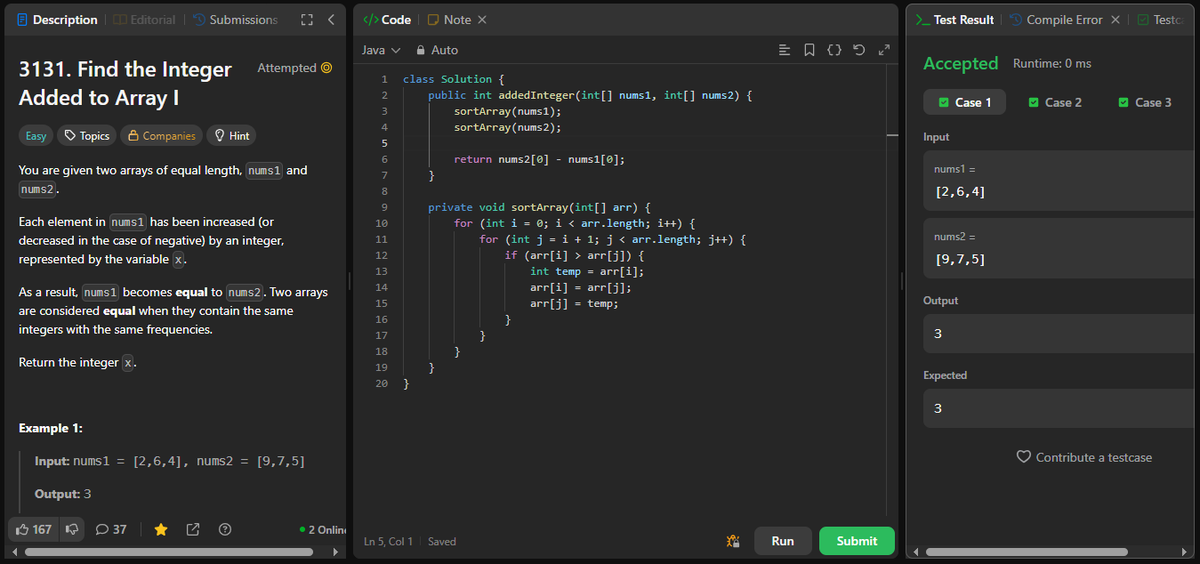Click the test result scrollbar right arrow
Viewport: 1200px width, 564px height.
coord(1185,552)
